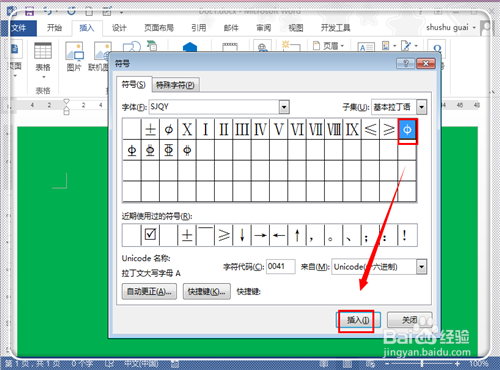Pick the recently used right arrow symbol
This screenshot has width=500, height=370.
coord(260,235)
